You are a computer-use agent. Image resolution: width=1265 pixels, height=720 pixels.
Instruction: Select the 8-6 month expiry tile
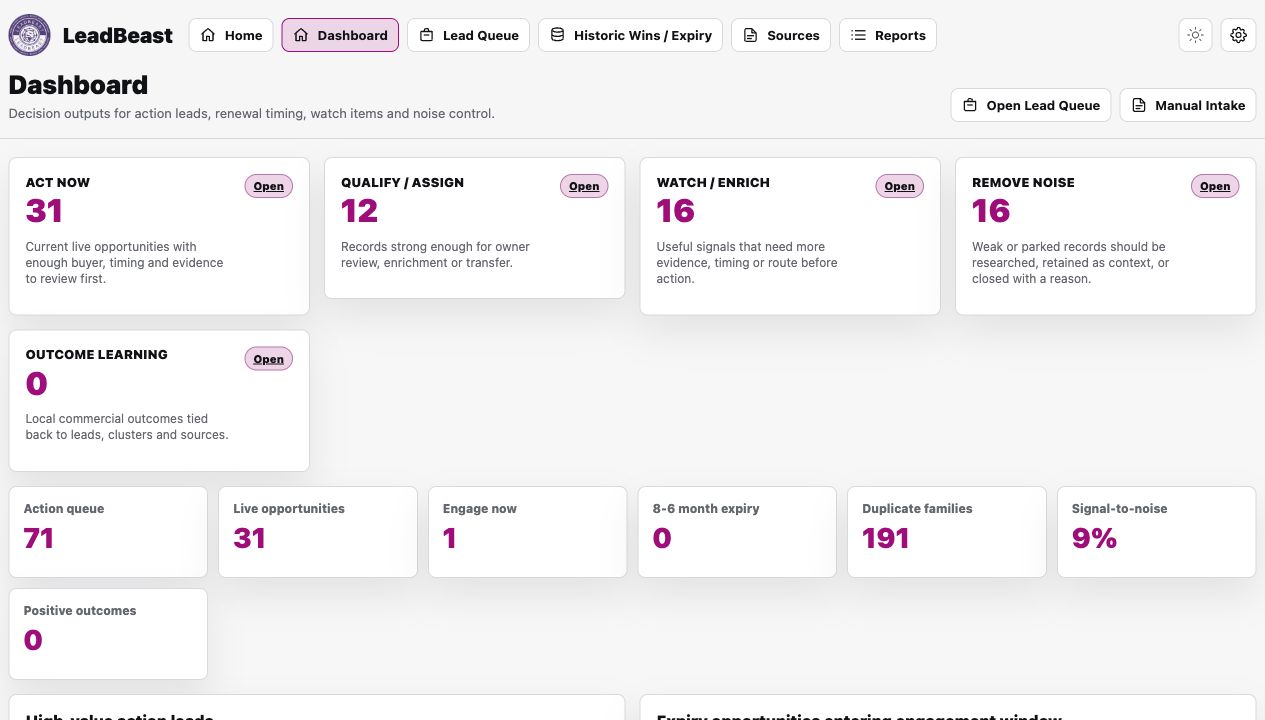[x=737, y=532]
